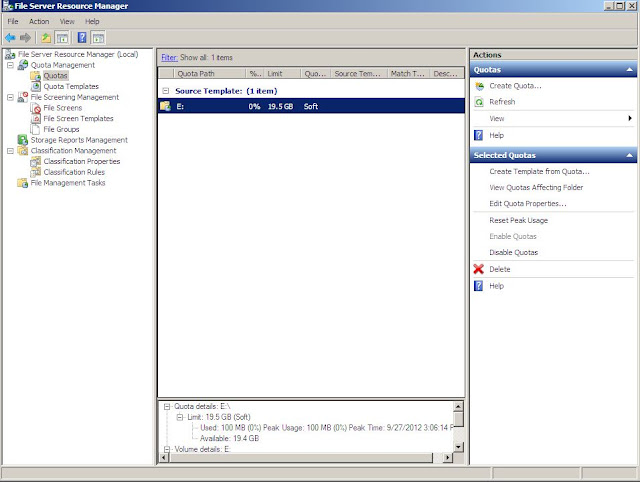The height and width of the screenshot is (482, 640).
Task: Click details pane scroll down arrow
Action: 458,447
